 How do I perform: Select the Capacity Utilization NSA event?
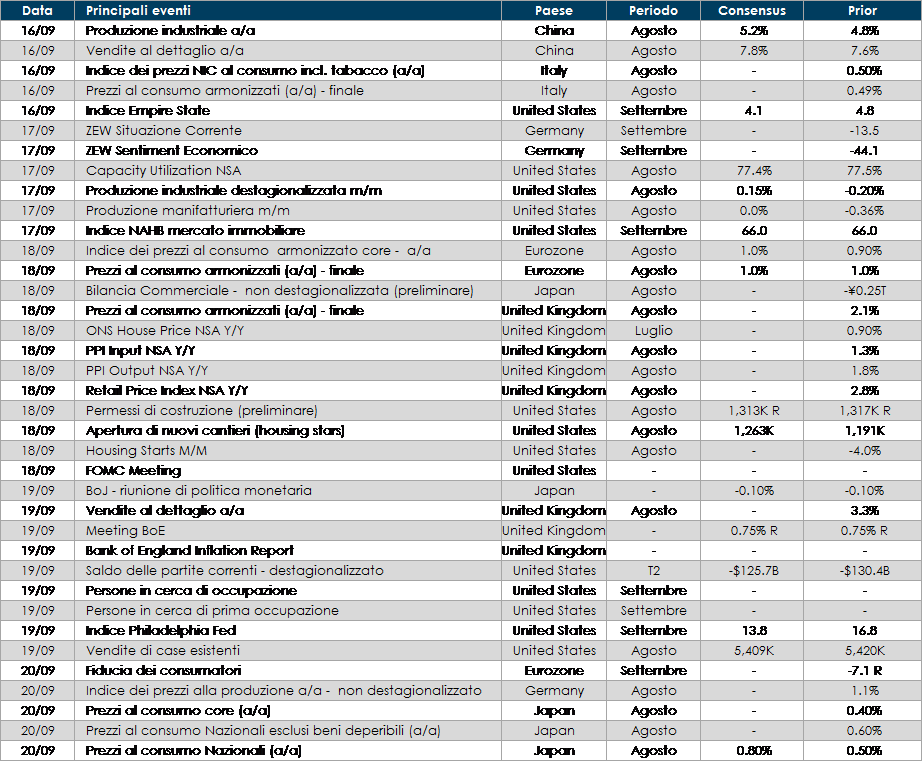(x=163, y=171)
